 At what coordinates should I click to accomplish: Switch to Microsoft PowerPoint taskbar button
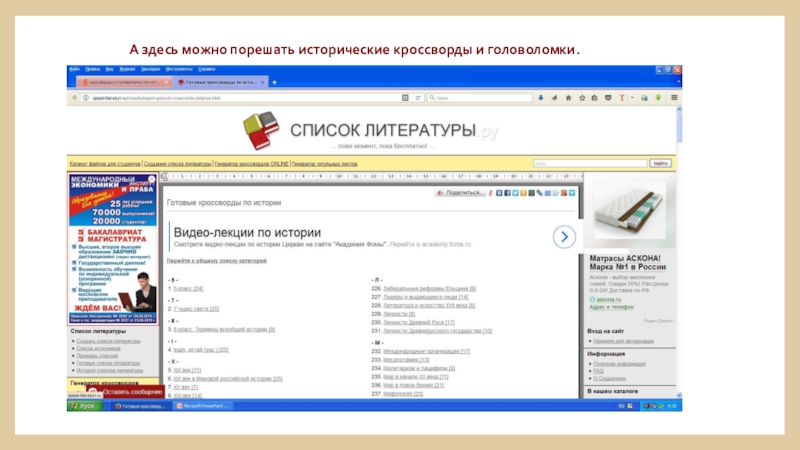click(x=203, y=406)
